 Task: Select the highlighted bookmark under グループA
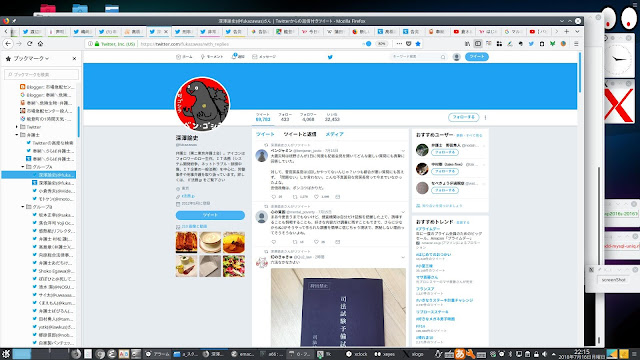point(39,175)
